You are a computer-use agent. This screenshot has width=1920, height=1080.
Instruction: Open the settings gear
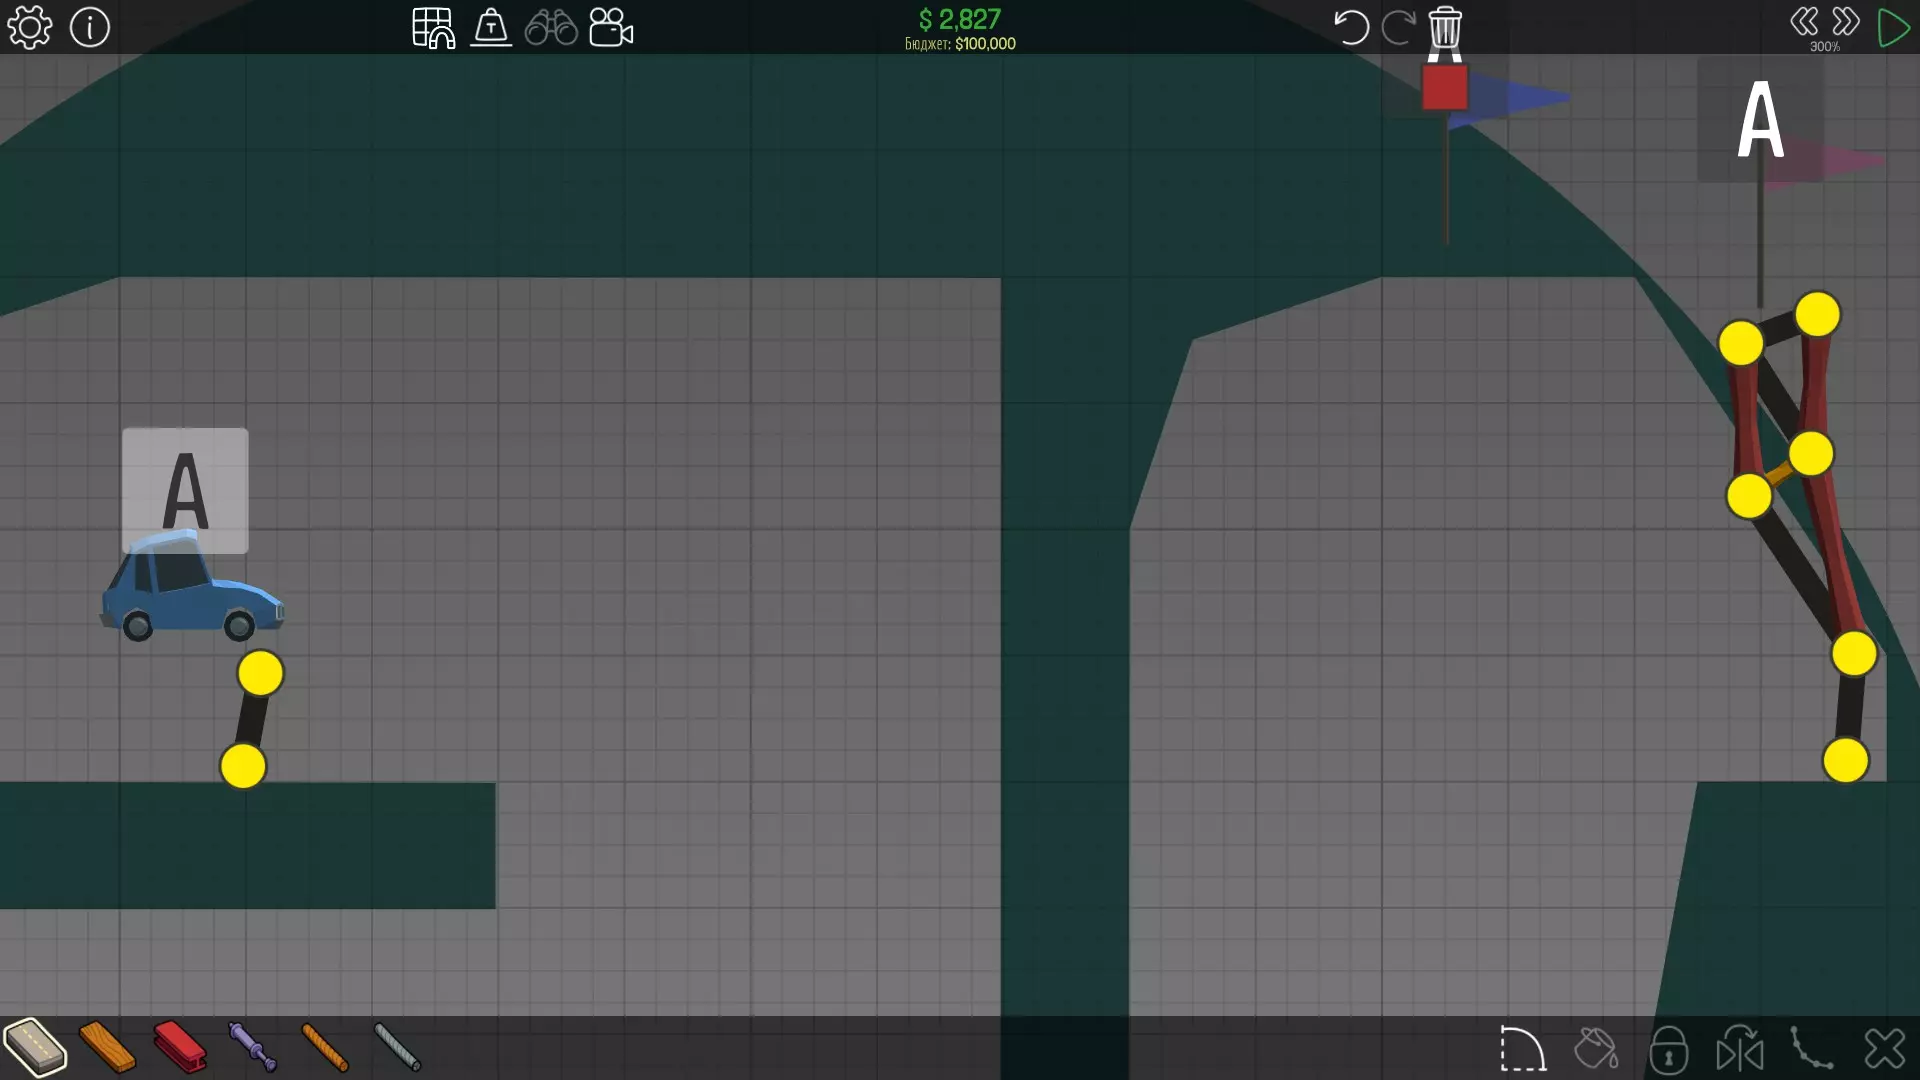[x=29, y=27]
